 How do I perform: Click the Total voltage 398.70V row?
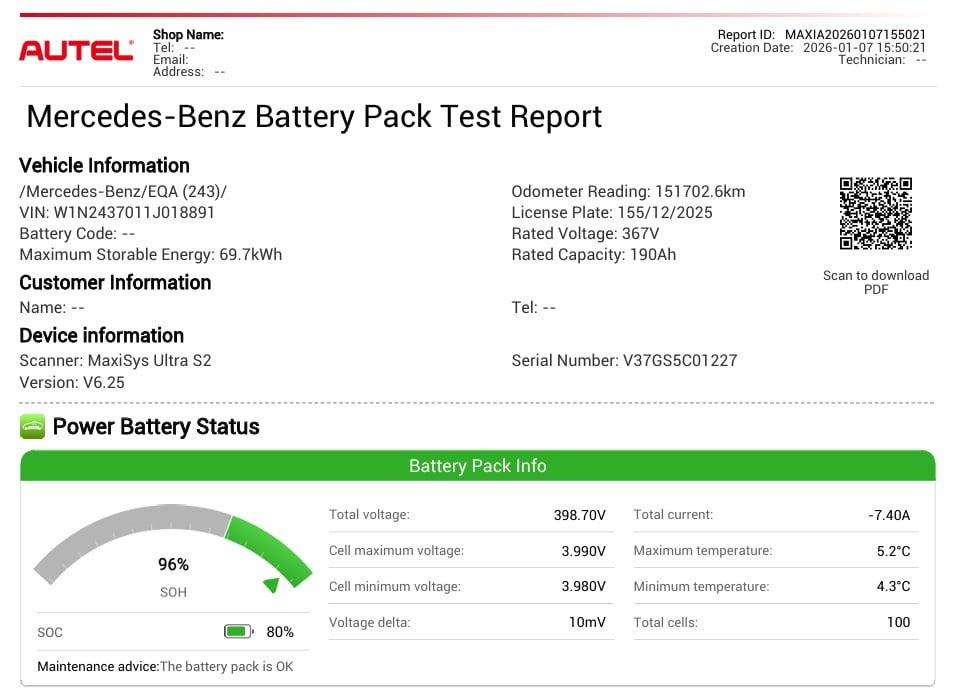tap(467, 515)
